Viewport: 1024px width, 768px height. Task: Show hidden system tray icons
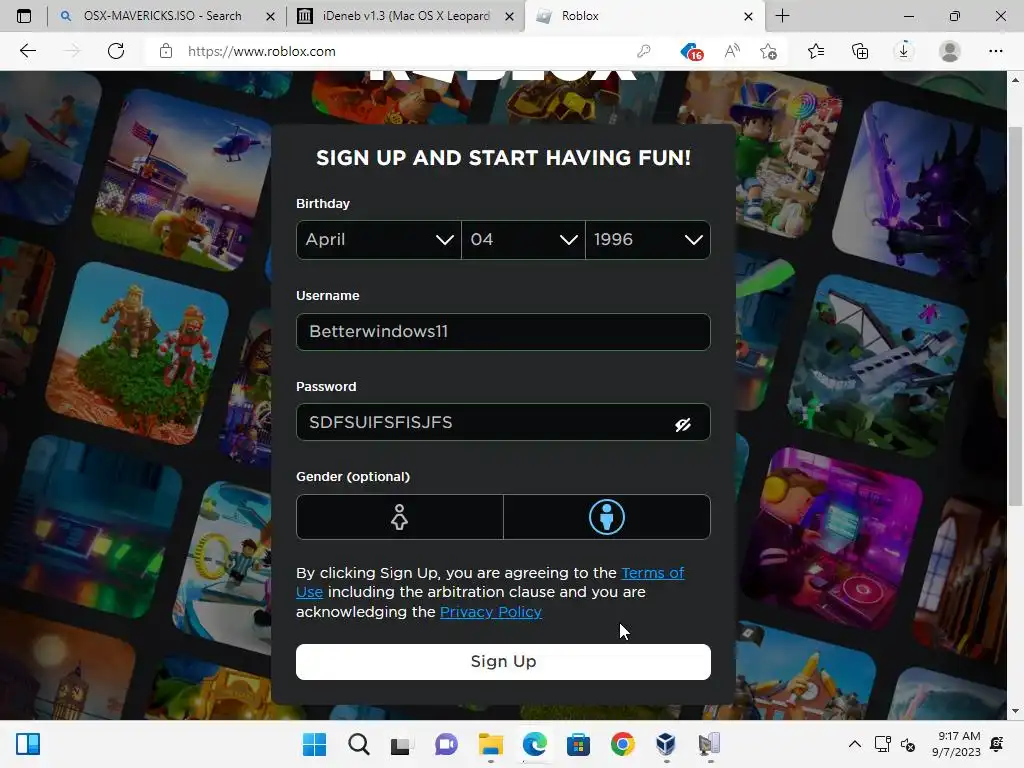click(x=854, y=744)
